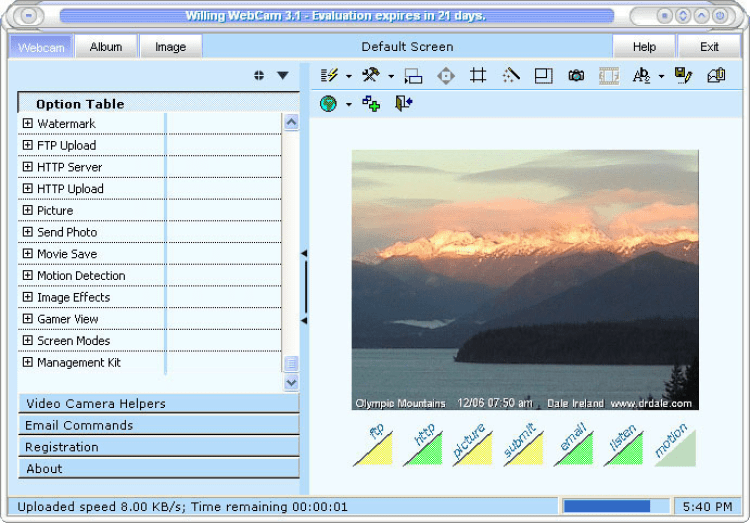Viewport: 750px width, 523px height.
Task: Click the exit door icon in toolbar
Action: pyautogui.click(x=403, y=104)
